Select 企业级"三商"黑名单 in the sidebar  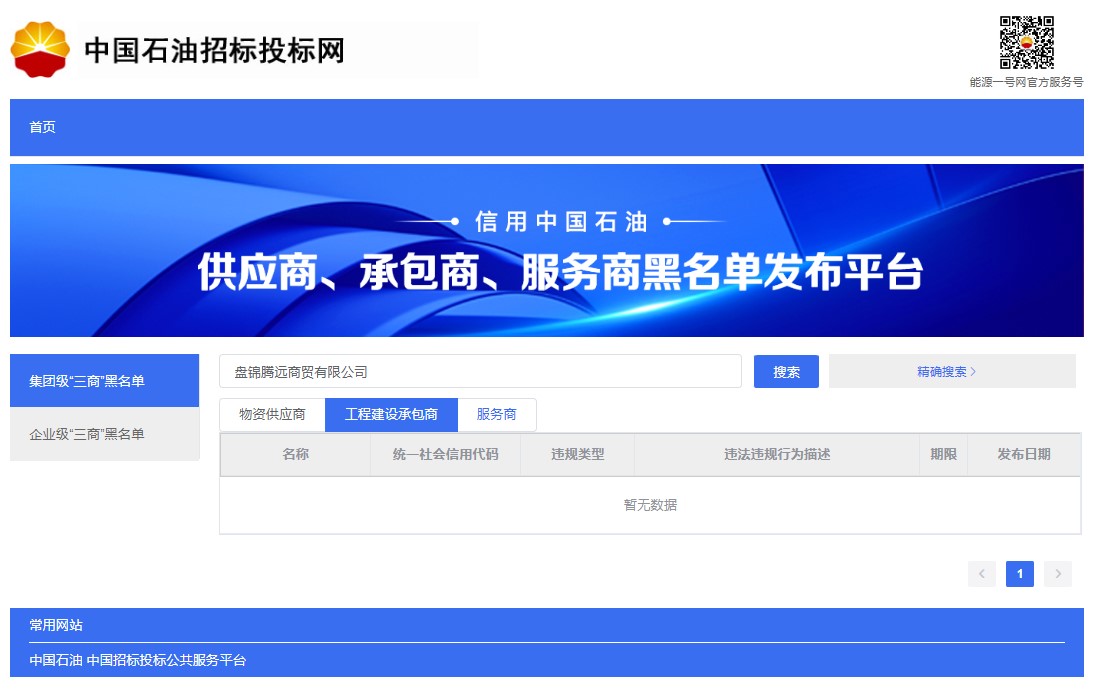(105, 434)
